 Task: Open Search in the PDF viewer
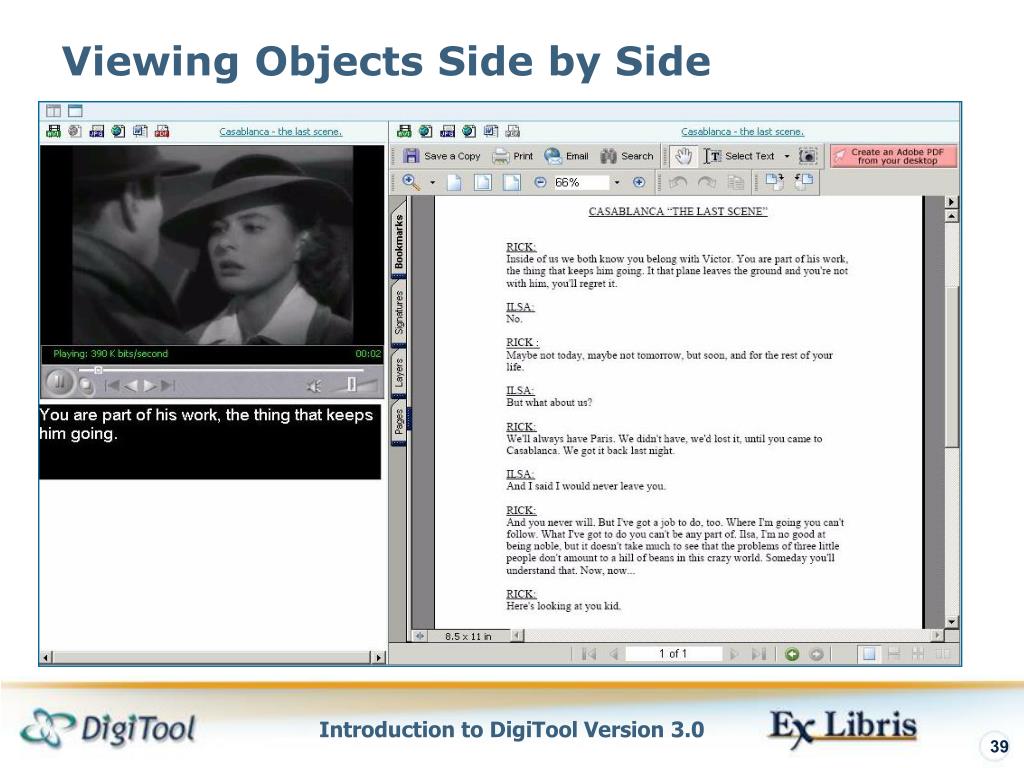pos(627,156)
